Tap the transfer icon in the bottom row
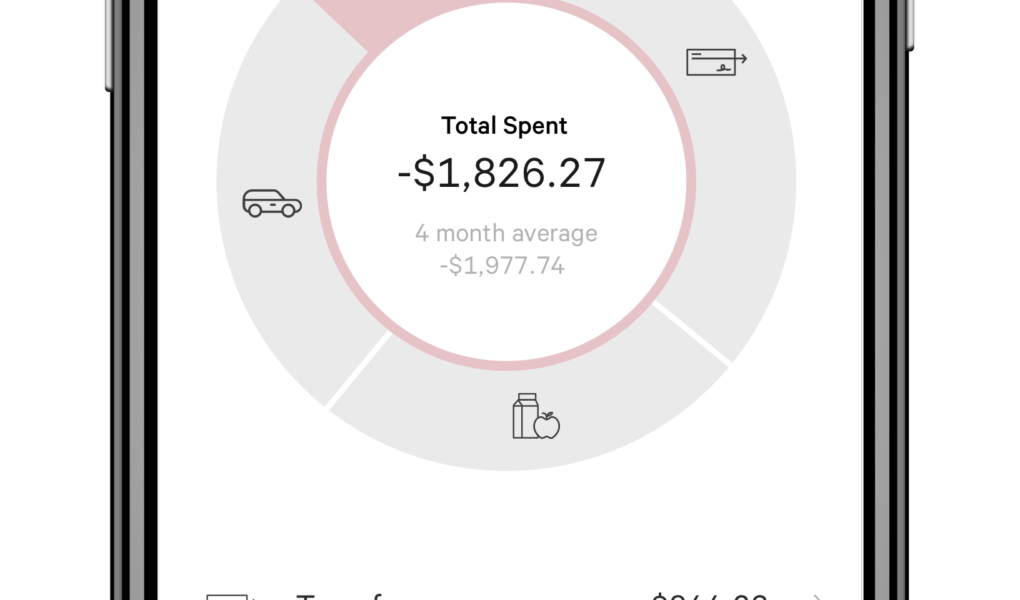 point(228,596)
